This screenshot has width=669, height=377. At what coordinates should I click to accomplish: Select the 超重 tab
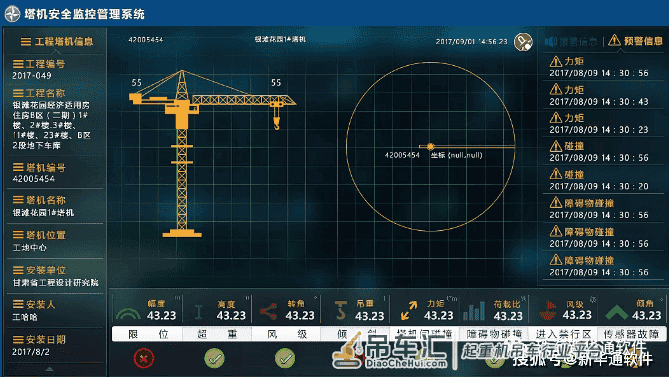click(217, 334)
